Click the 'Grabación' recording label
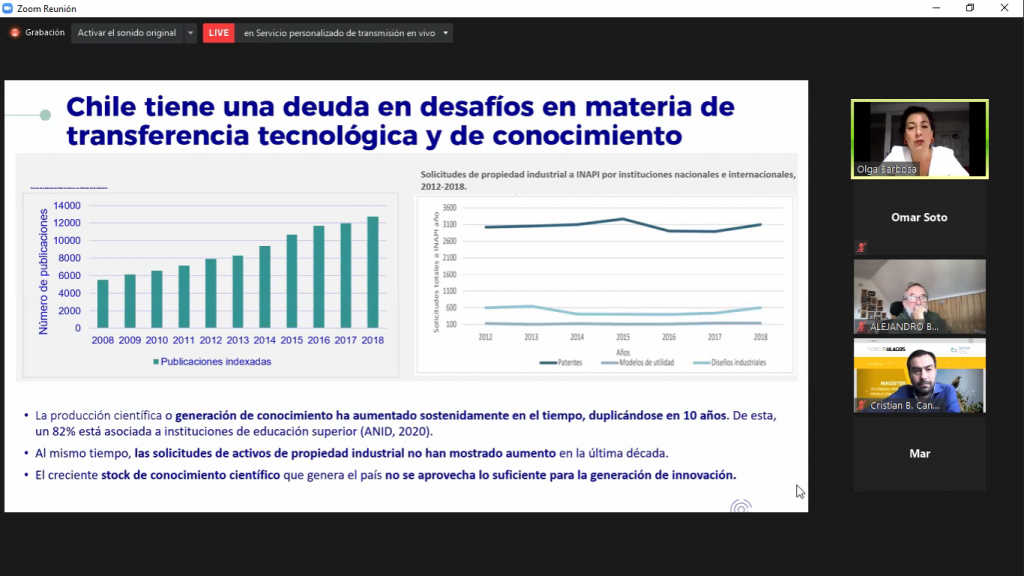The width and height of the screenshot is (1024, 576). click(45, 33)
